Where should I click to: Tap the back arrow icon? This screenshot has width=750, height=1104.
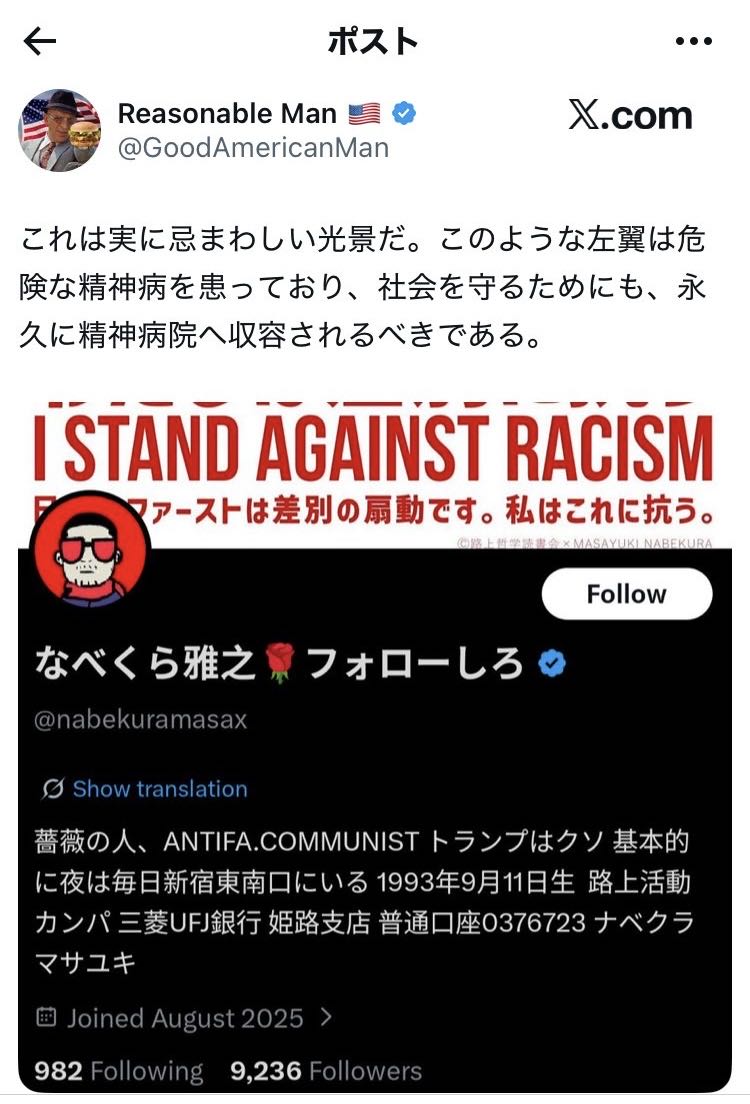point(39,42)
